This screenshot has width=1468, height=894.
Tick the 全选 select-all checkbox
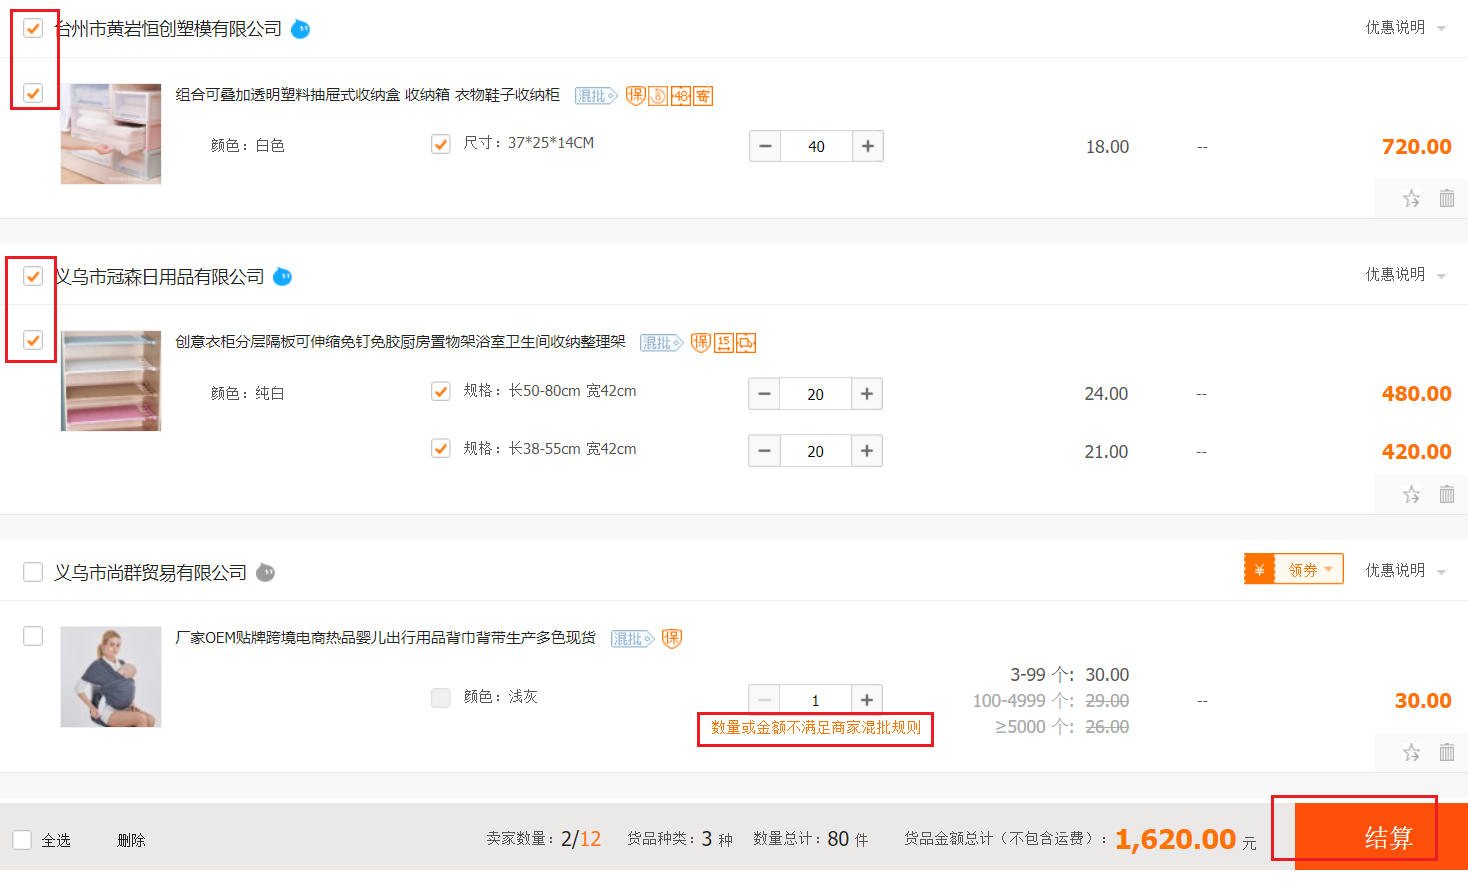[23, 840]
